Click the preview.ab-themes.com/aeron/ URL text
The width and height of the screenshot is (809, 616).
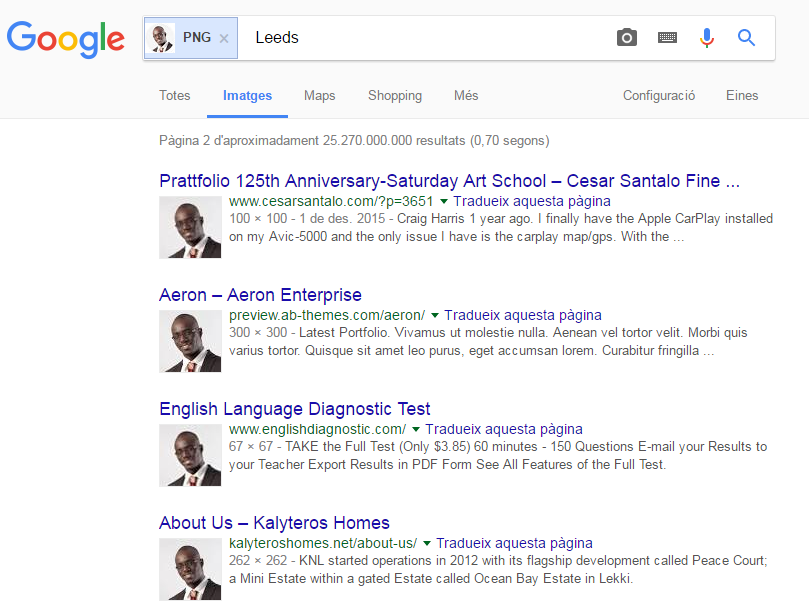tap(327, 315)
